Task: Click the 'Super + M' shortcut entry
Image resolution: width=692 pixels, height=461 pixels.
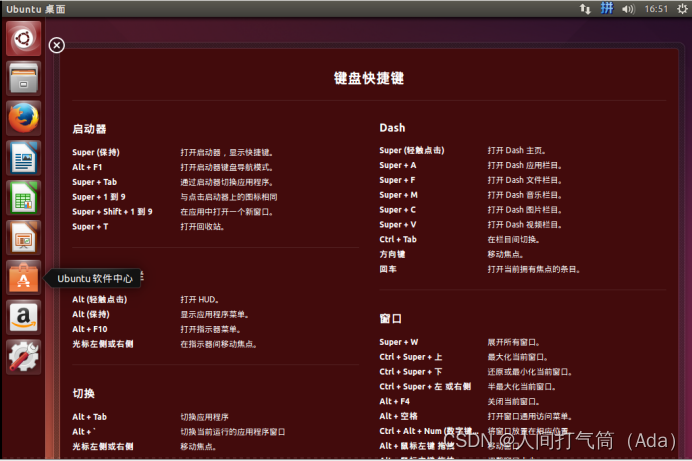Action: (x=399, y=195)
